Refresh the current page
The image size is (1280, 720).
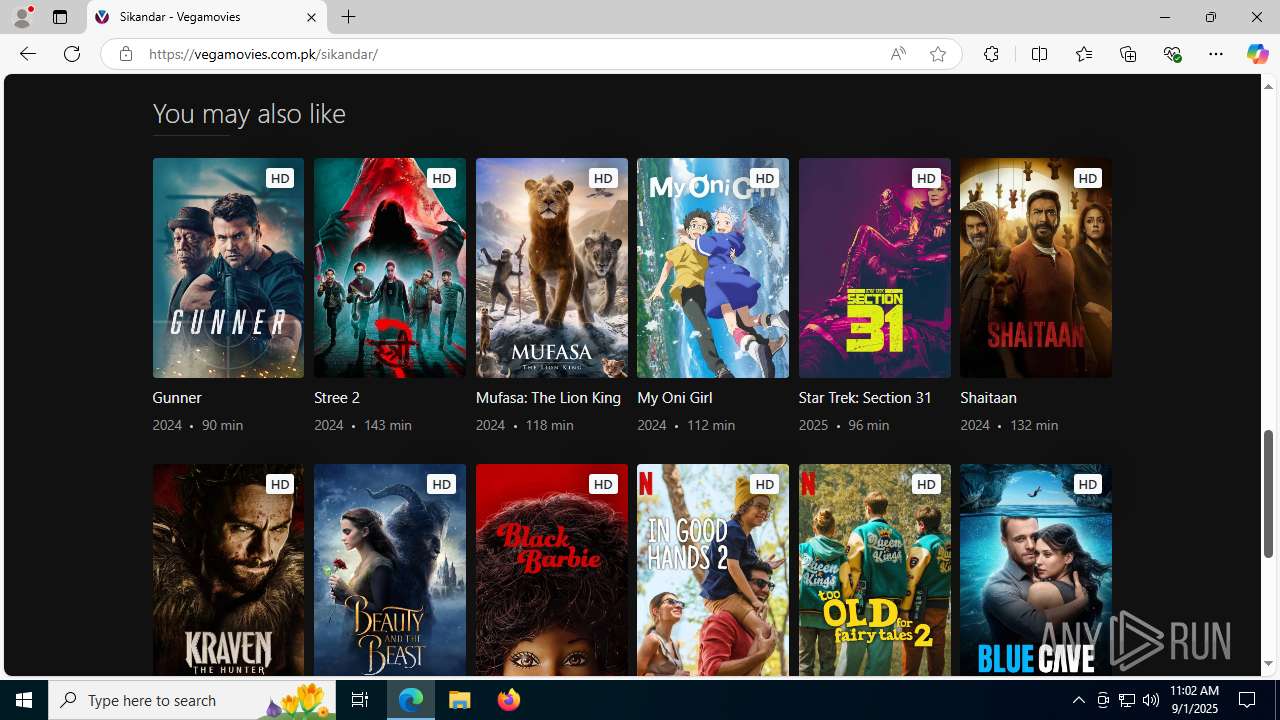(x=72, y=54)
